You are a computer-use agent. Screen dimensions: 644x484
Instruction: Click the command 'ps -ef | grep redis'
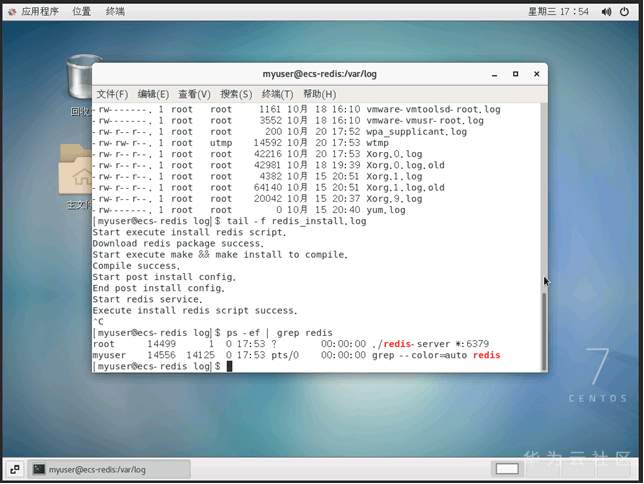pos(280,333)
